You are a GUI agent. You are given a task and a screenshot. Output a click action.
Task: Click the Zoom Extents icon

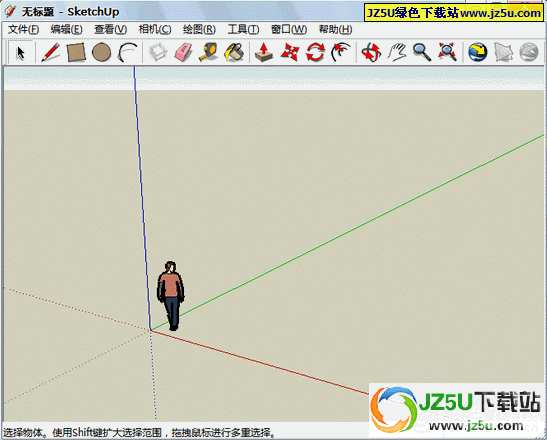(448, 52)
